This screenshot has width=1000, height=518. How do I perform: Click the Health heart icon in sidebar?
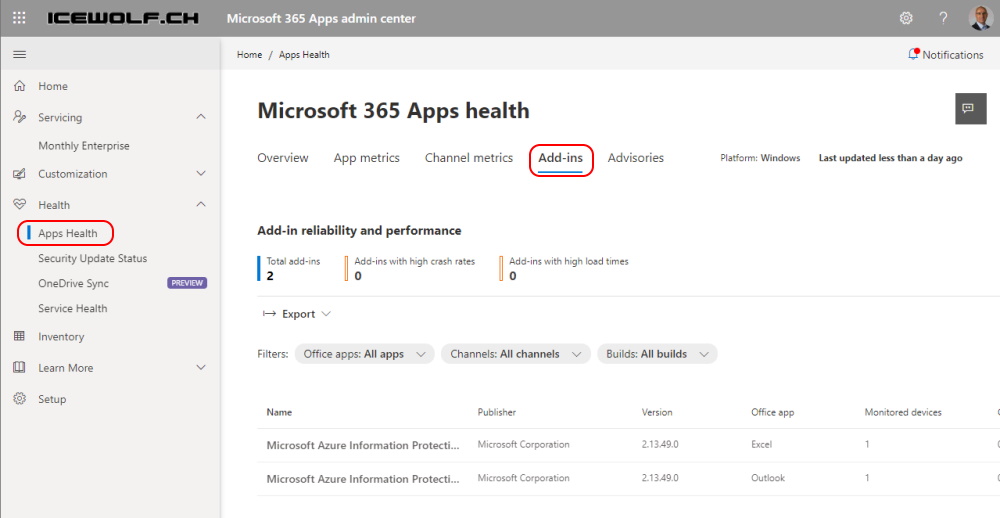pyautogui.click(x=20, y=205)
